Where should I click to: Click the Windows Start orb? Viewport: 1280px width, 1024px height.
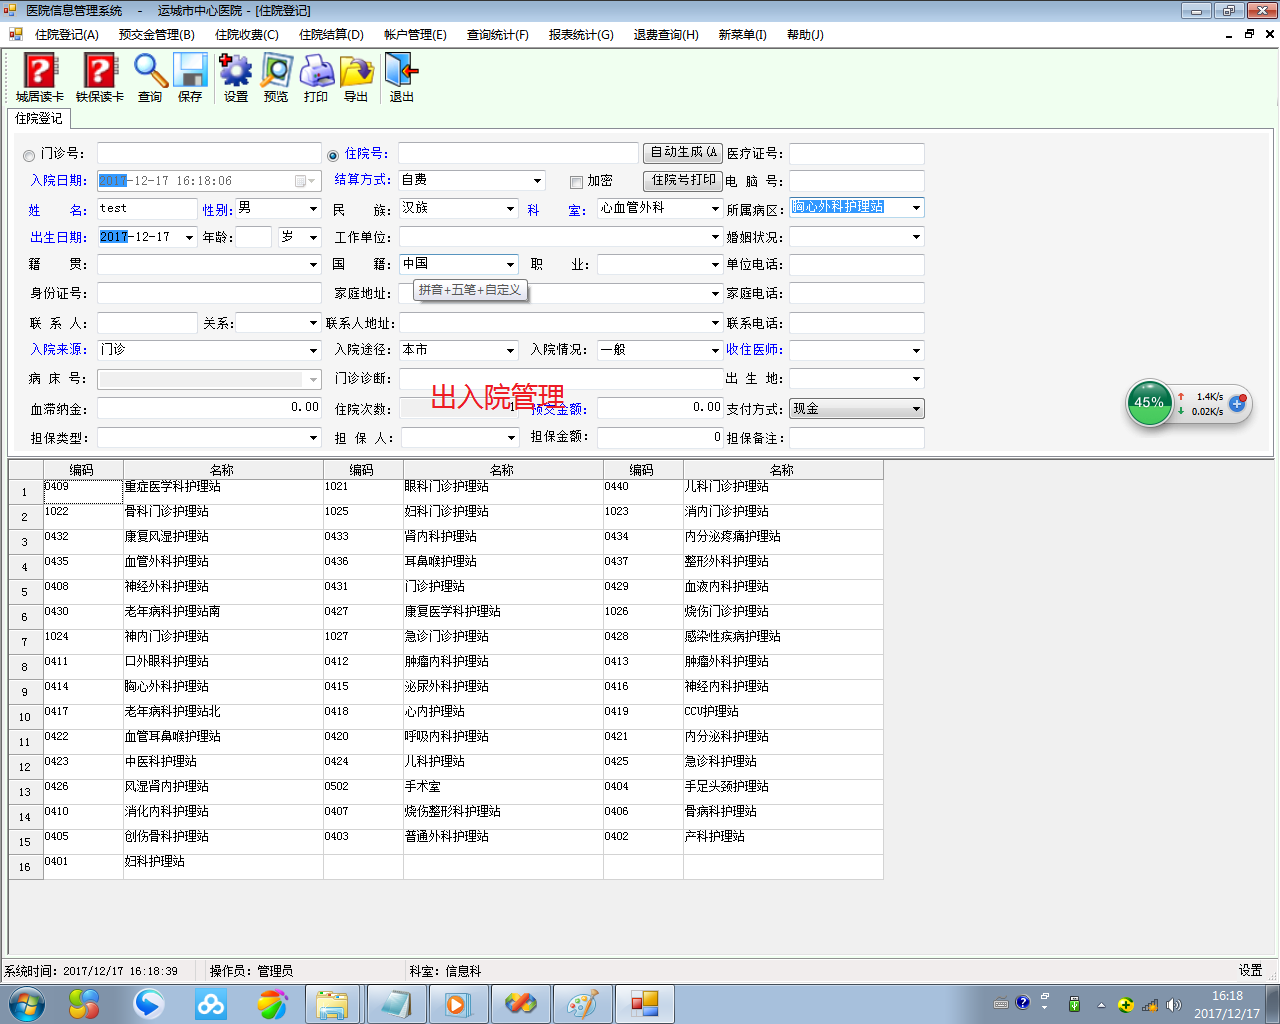coord(25,1003)
